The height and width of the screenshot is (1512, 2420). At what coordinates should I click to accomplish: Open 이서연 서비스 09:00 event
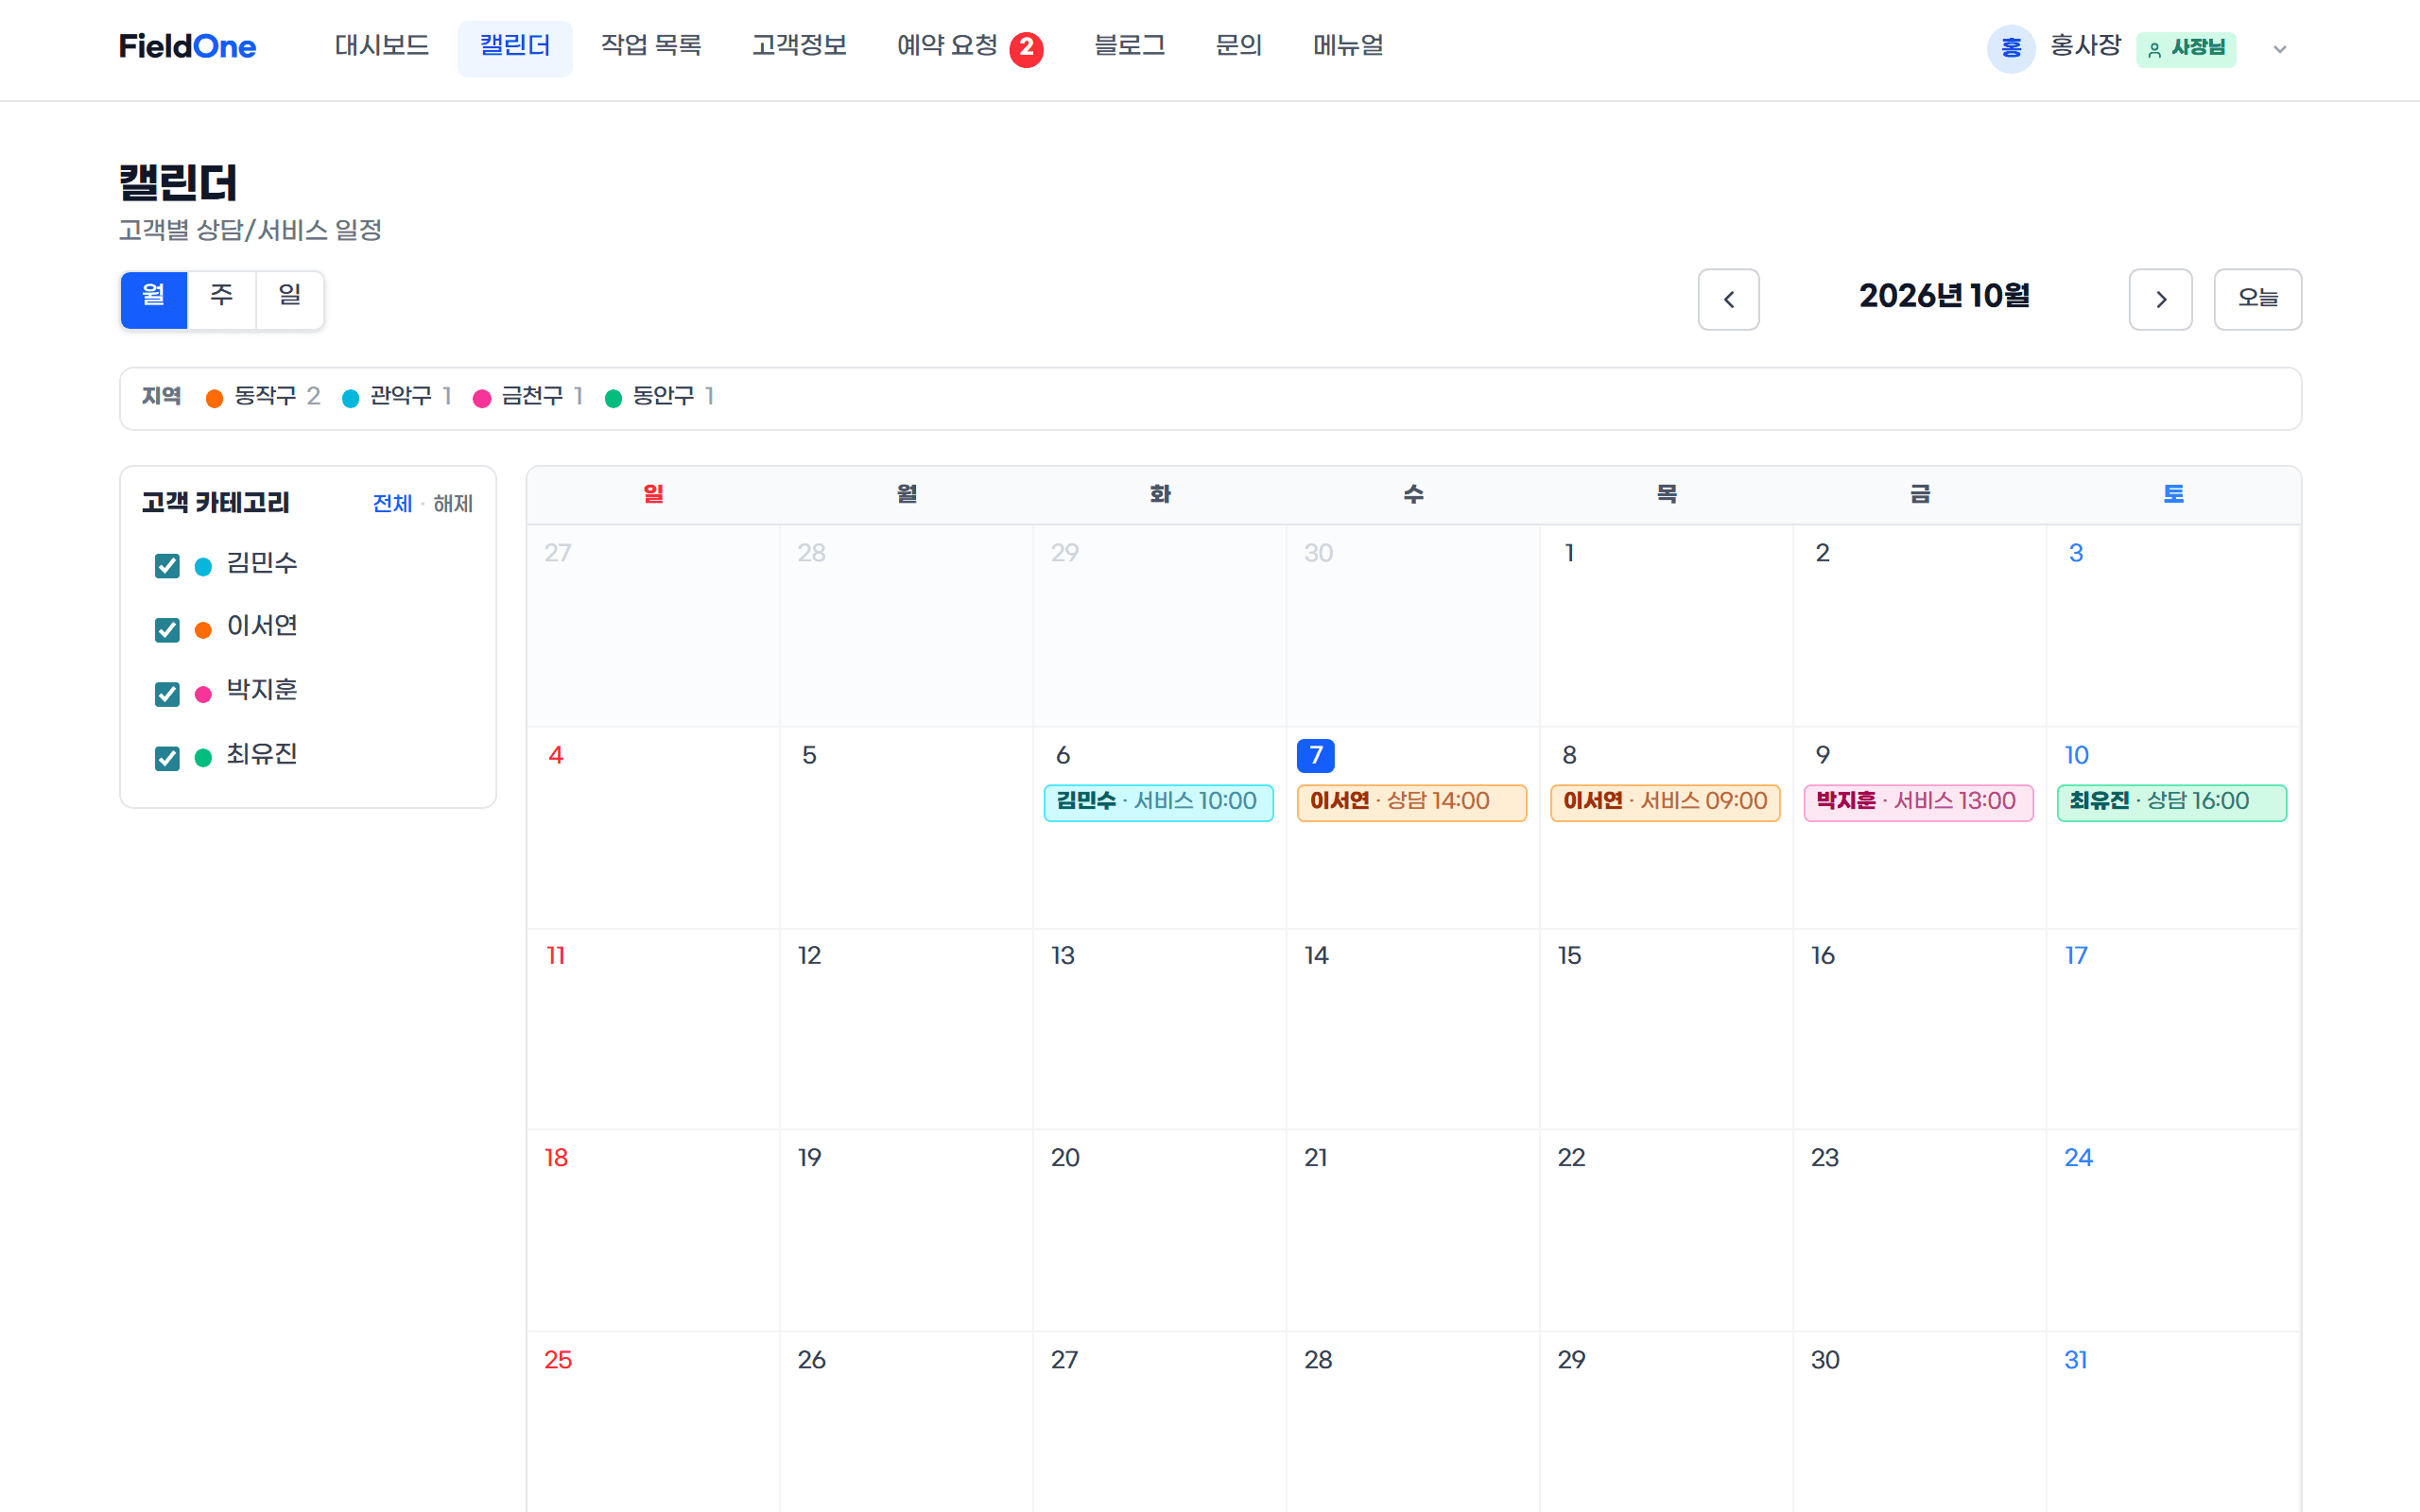pos(1665,802)
